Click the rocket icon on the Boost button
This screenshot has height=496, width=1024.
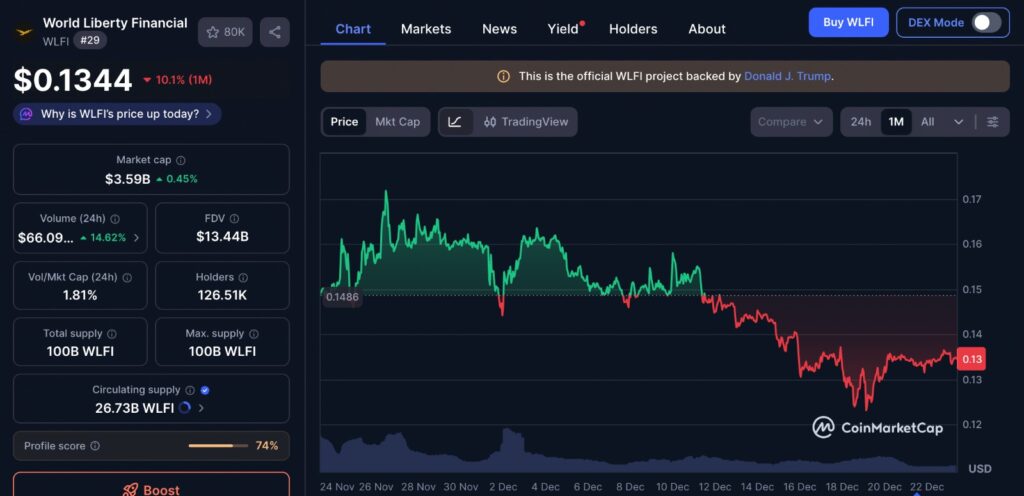point(130,490)
